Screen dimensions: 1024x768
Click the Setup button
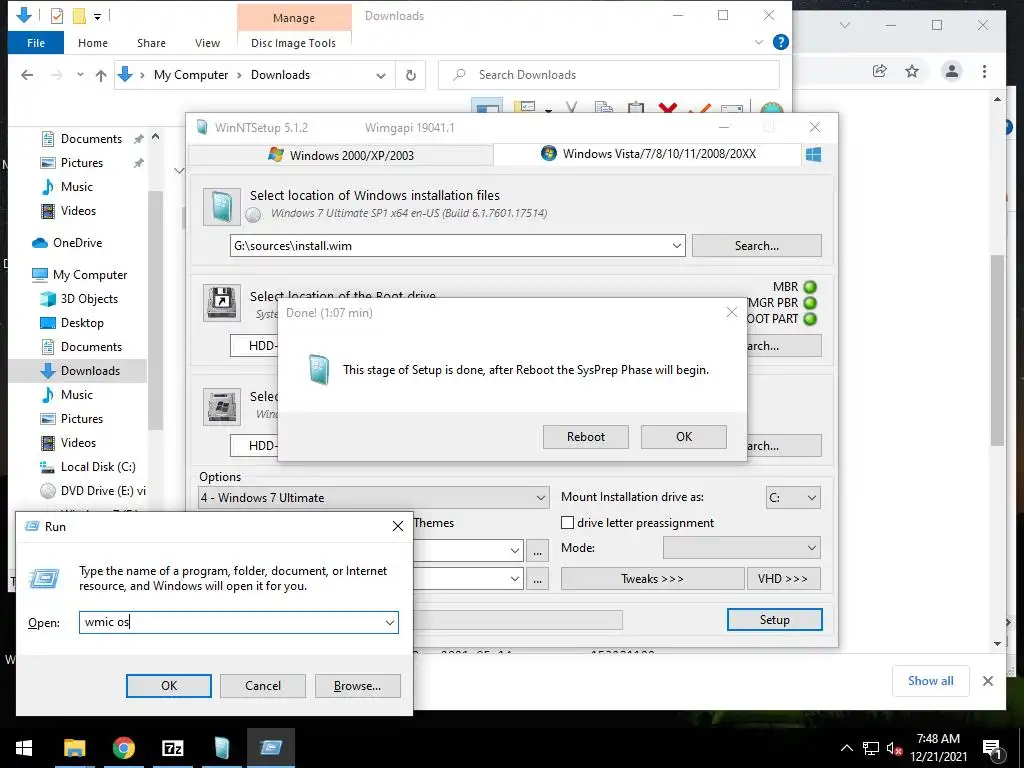(x=775, y=620)
